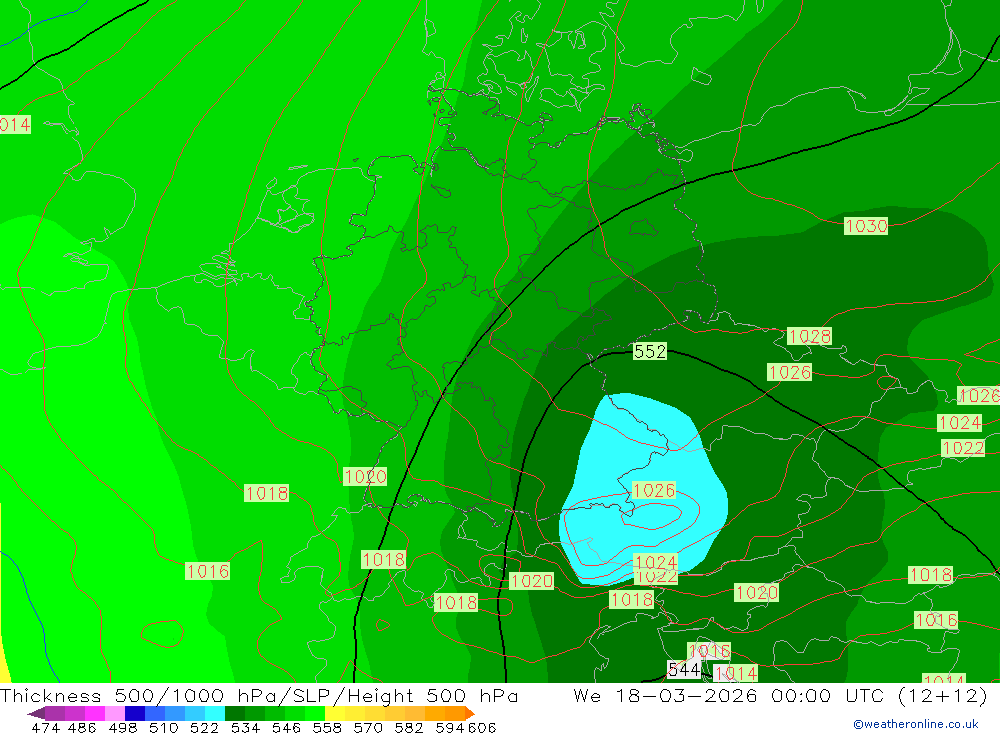Click the 1026 label just below the 1028 label
Viewport: 1000px width, 733px height.
[x=789, y=372]
